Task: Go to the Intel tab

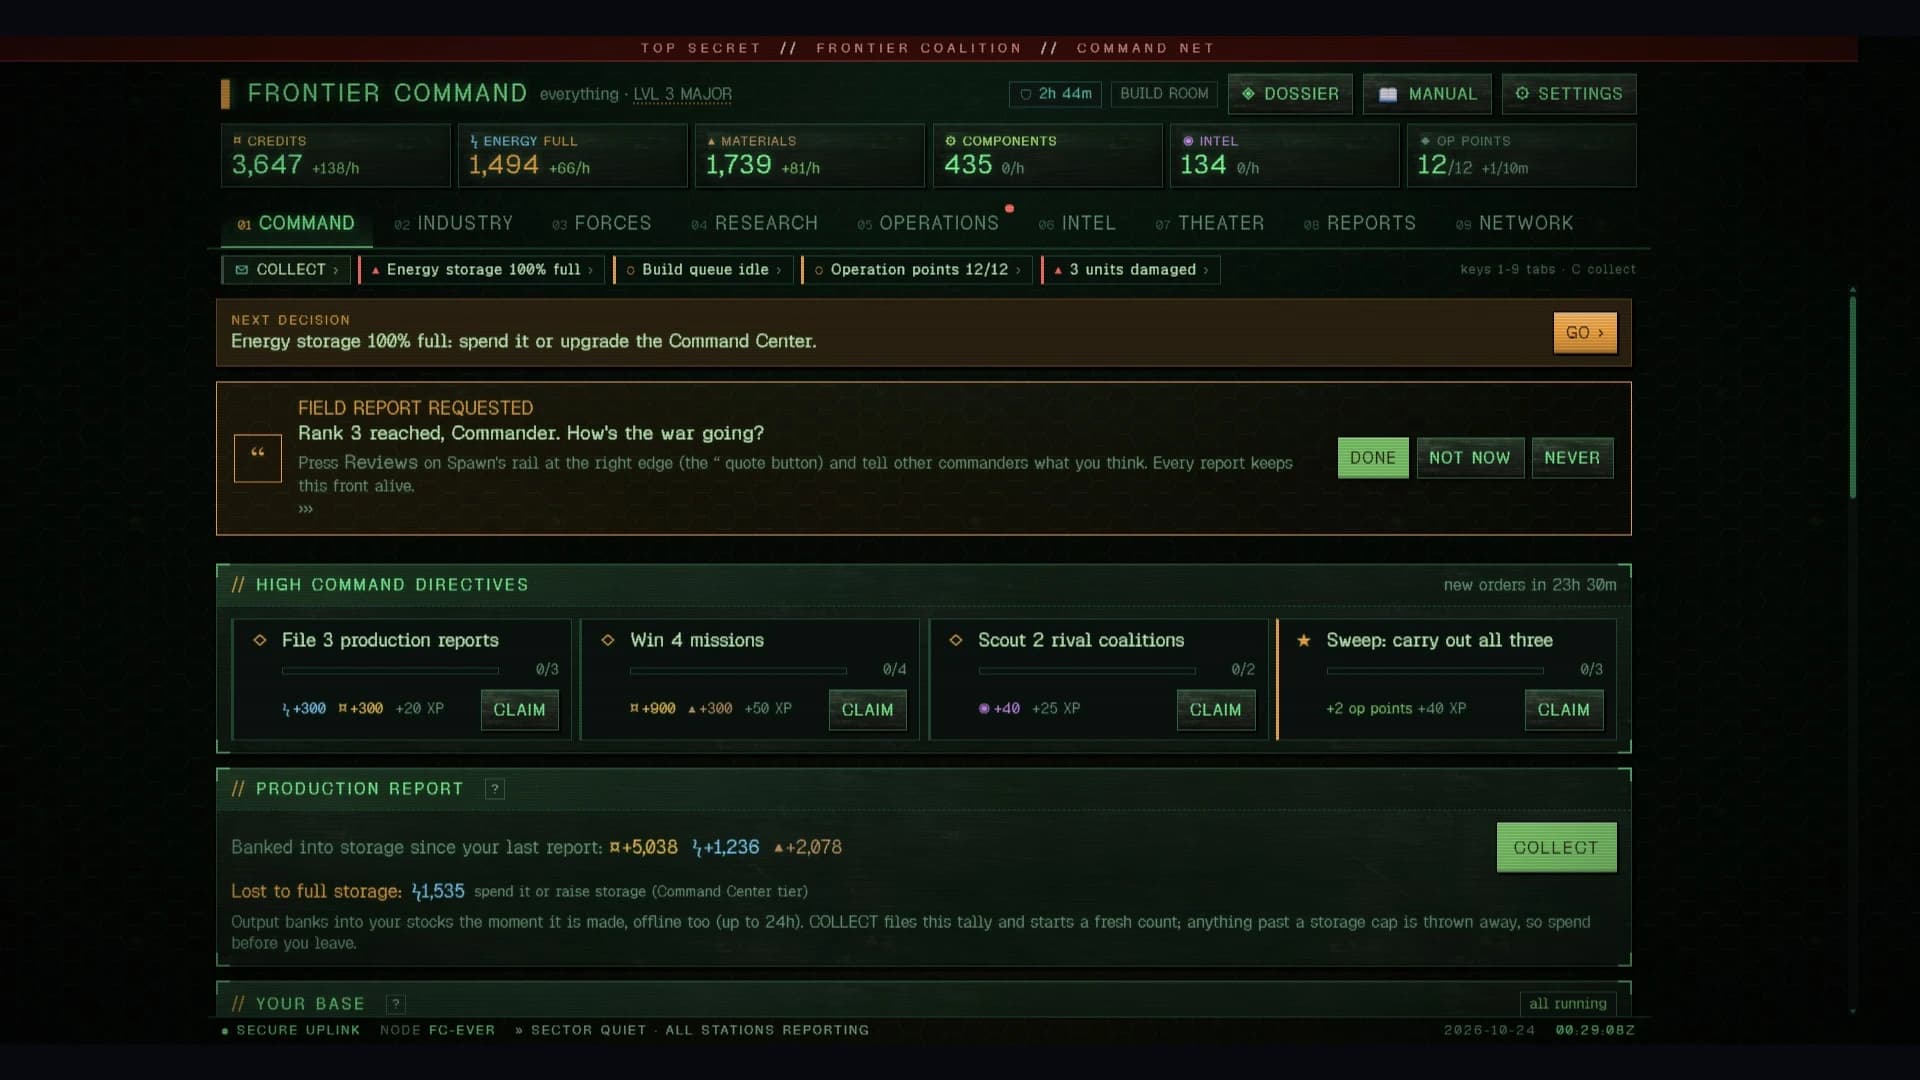Action: 1077,223
